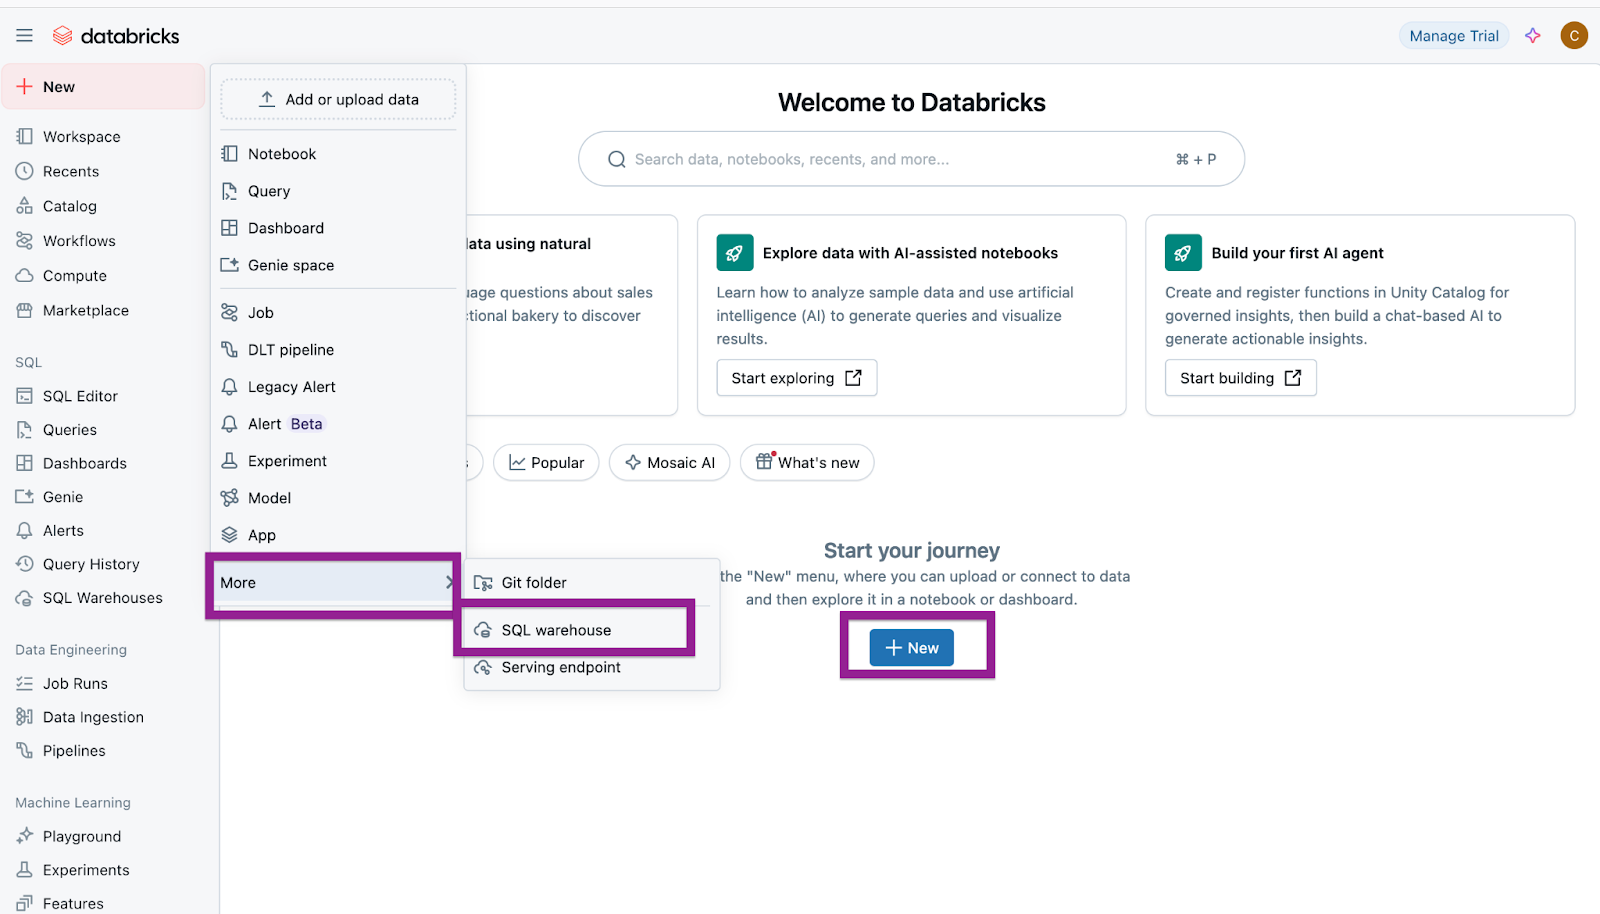Select Git folder in submenu
Image resolution: width=1600 pixels, height=914 pixels.
591,583
